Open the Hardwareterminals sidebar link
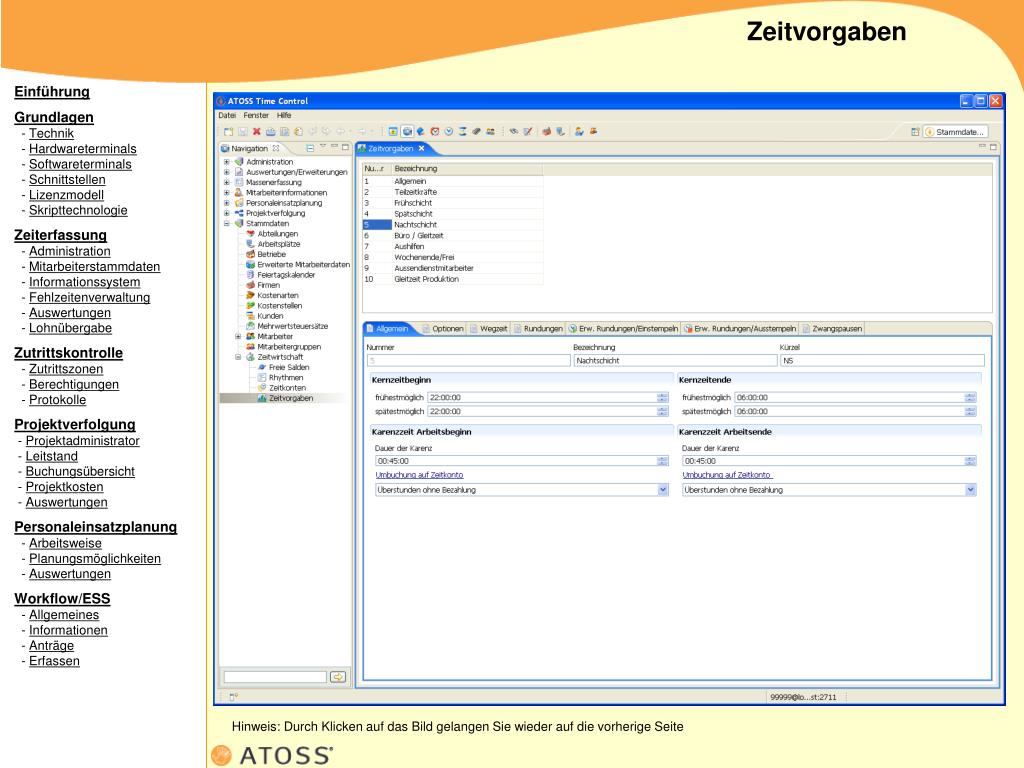The height and width of the screenshot is (768, 1024). coord(82,149)
